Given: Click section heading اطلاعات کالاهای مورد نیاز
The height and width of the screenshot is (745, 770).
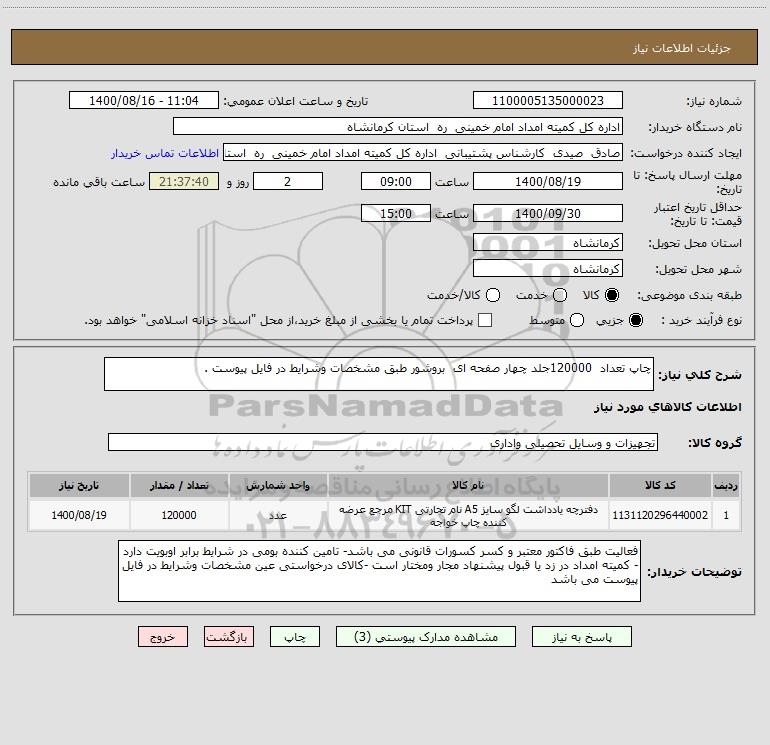Looking at the screenshot, I should 668,407.
